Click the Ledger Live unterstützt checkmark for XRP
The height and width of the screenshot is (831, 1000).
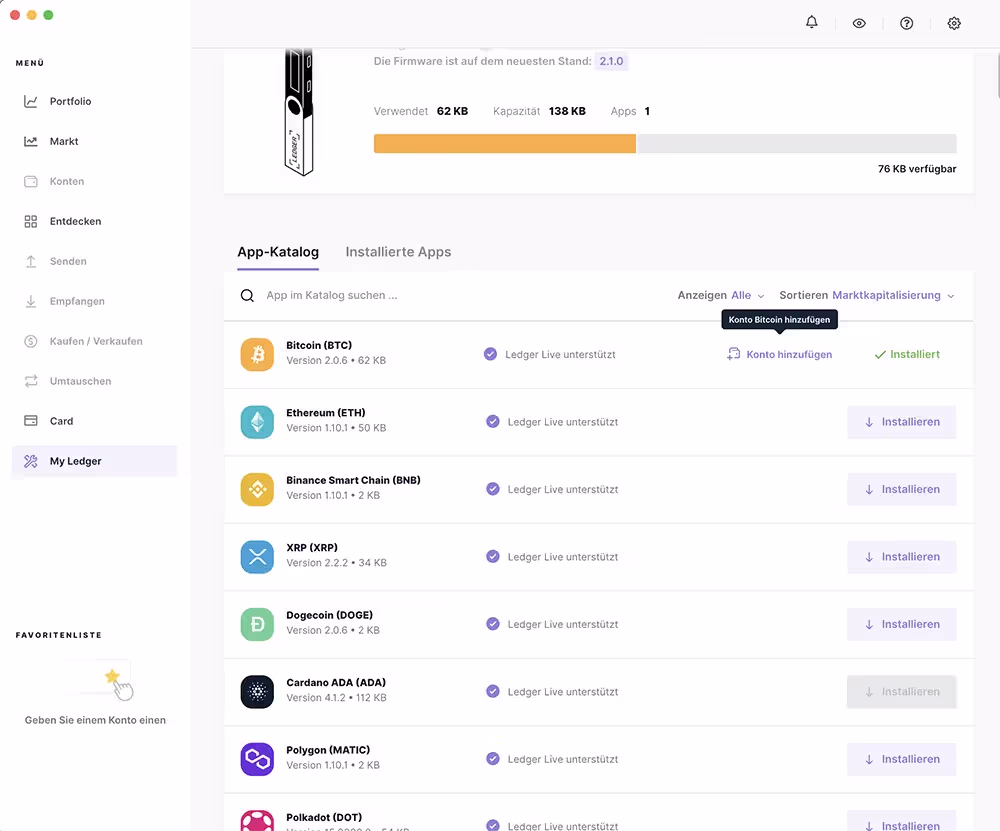click(x=492, y=556)
